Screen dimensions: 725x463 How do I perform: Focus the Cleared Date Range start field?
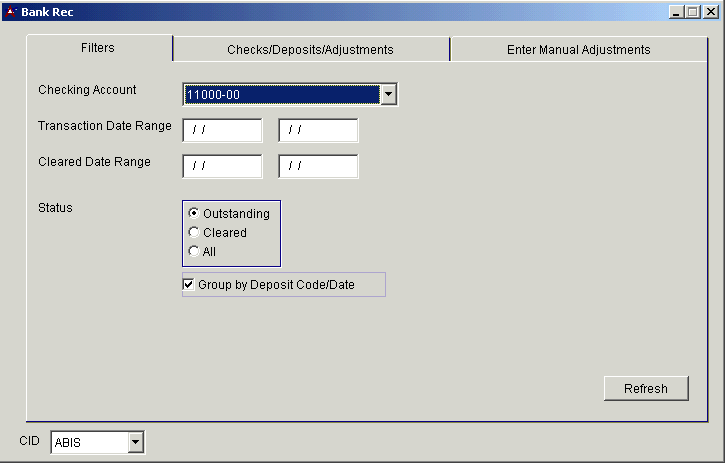222,166
